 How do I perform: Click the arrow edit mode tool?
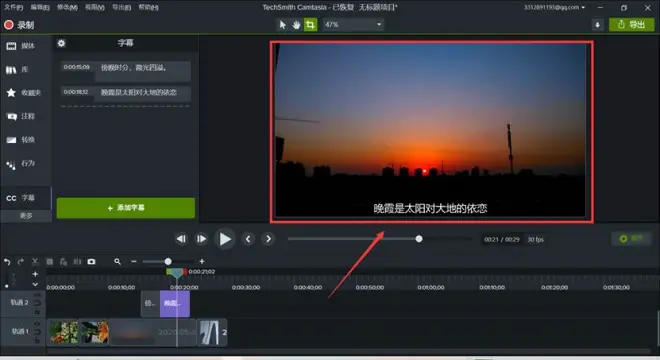tap(282, 25)
